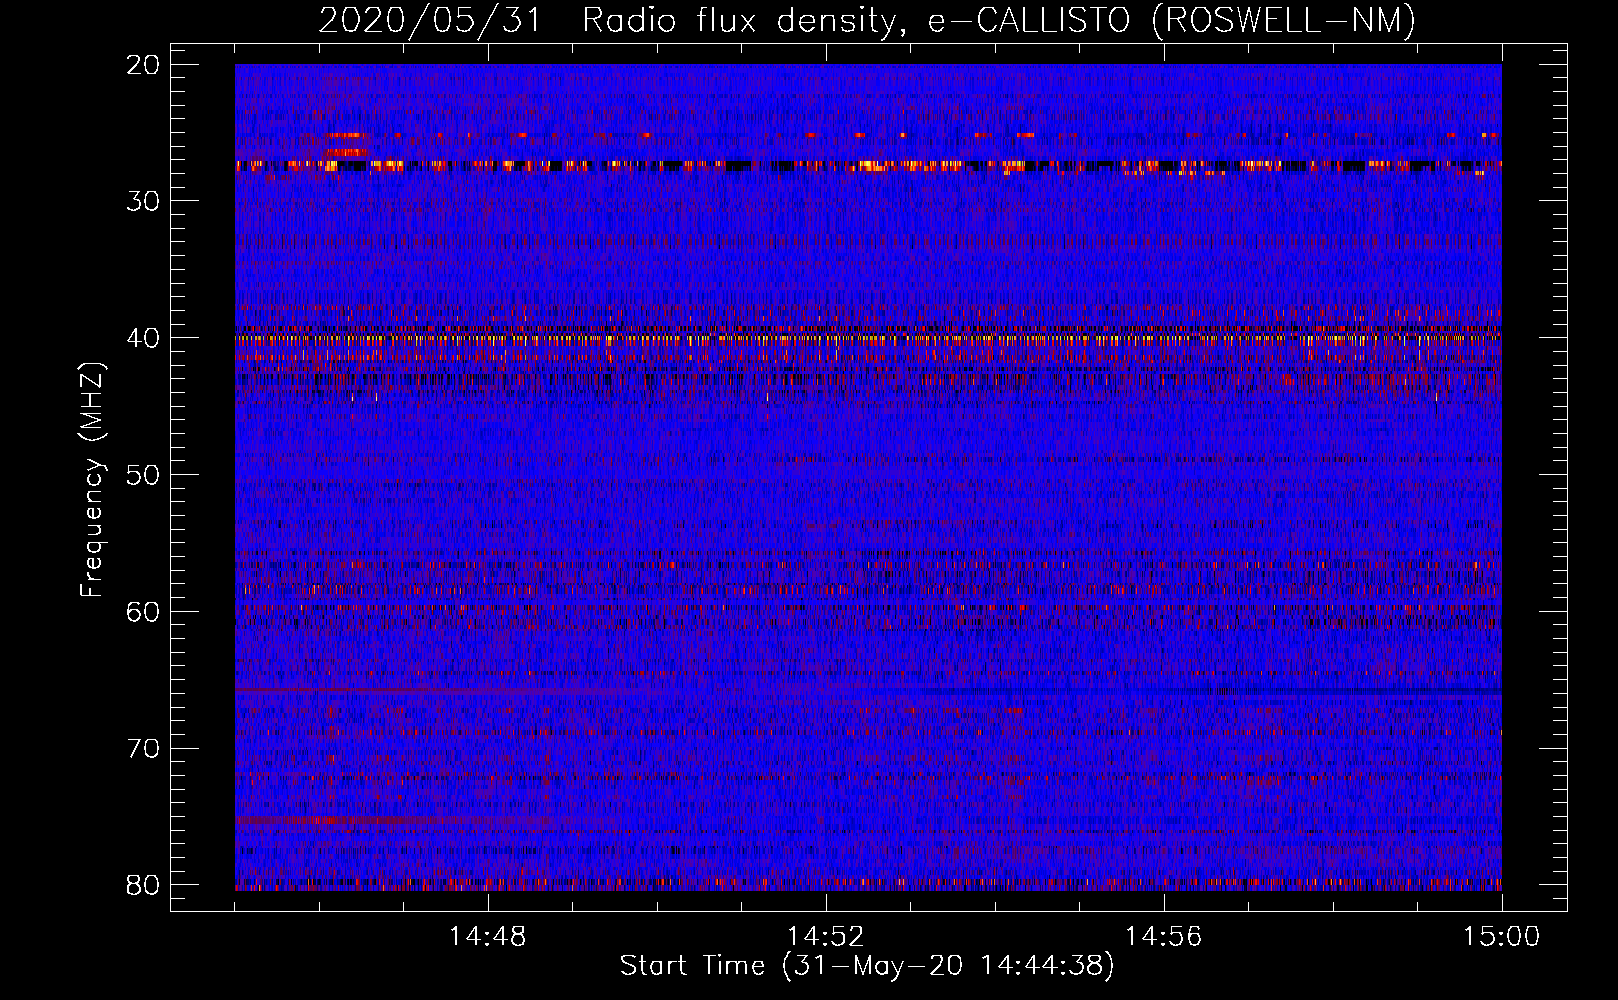Click the 20 MHz frequency tick label
Screen dimensions: 1618x1000
[143, 64]
